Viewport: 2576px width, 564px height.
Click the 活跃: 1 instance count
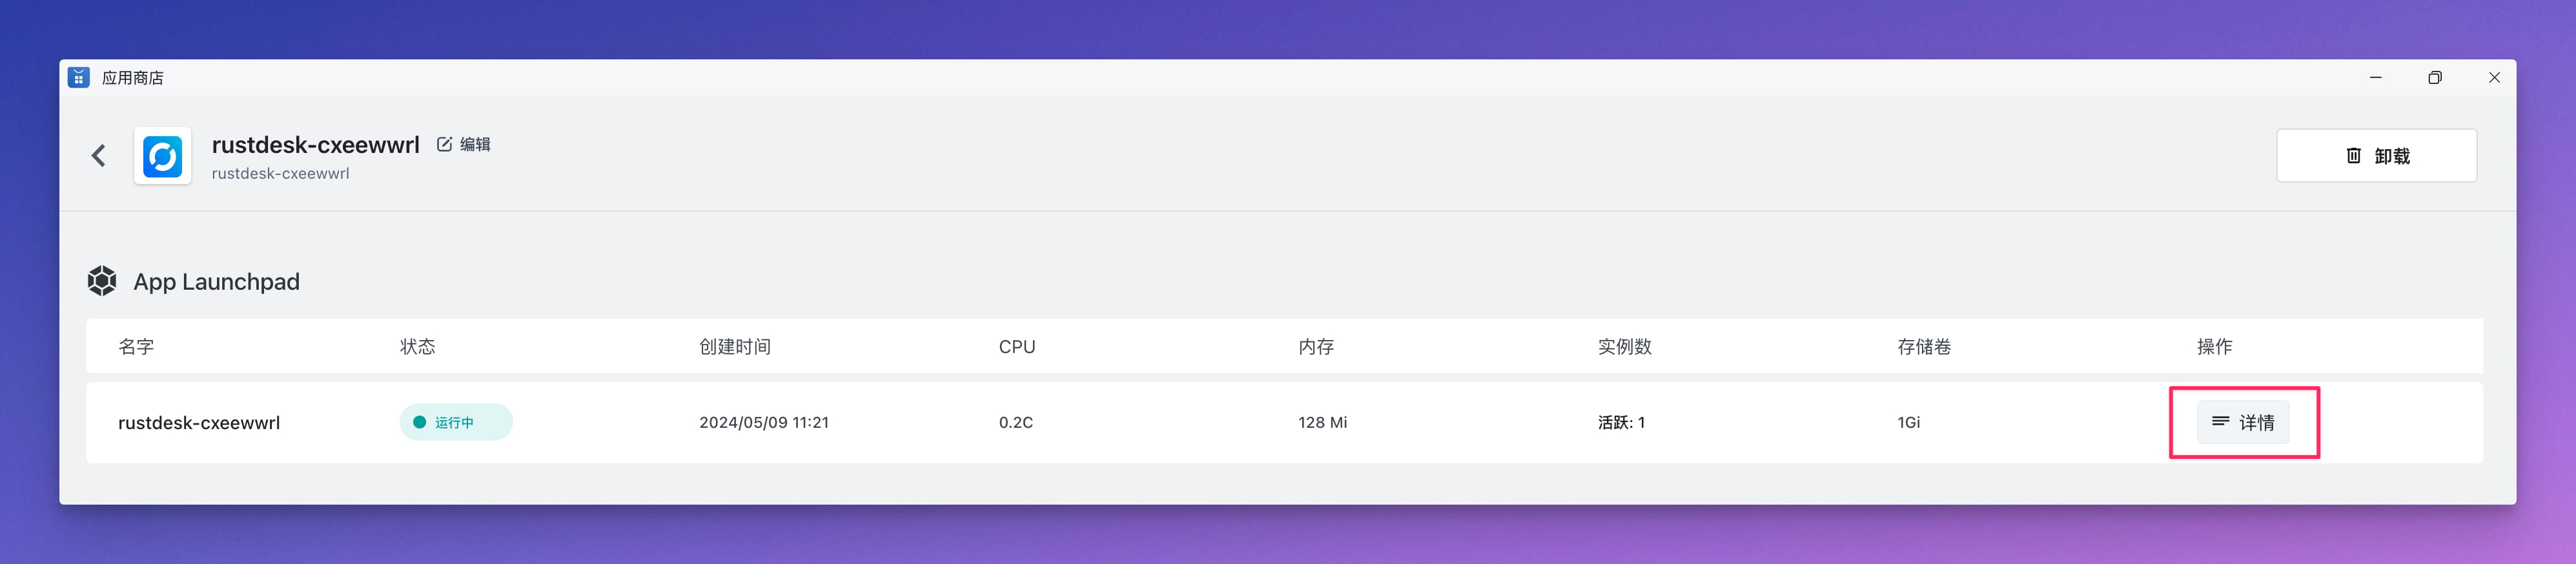1621,422
